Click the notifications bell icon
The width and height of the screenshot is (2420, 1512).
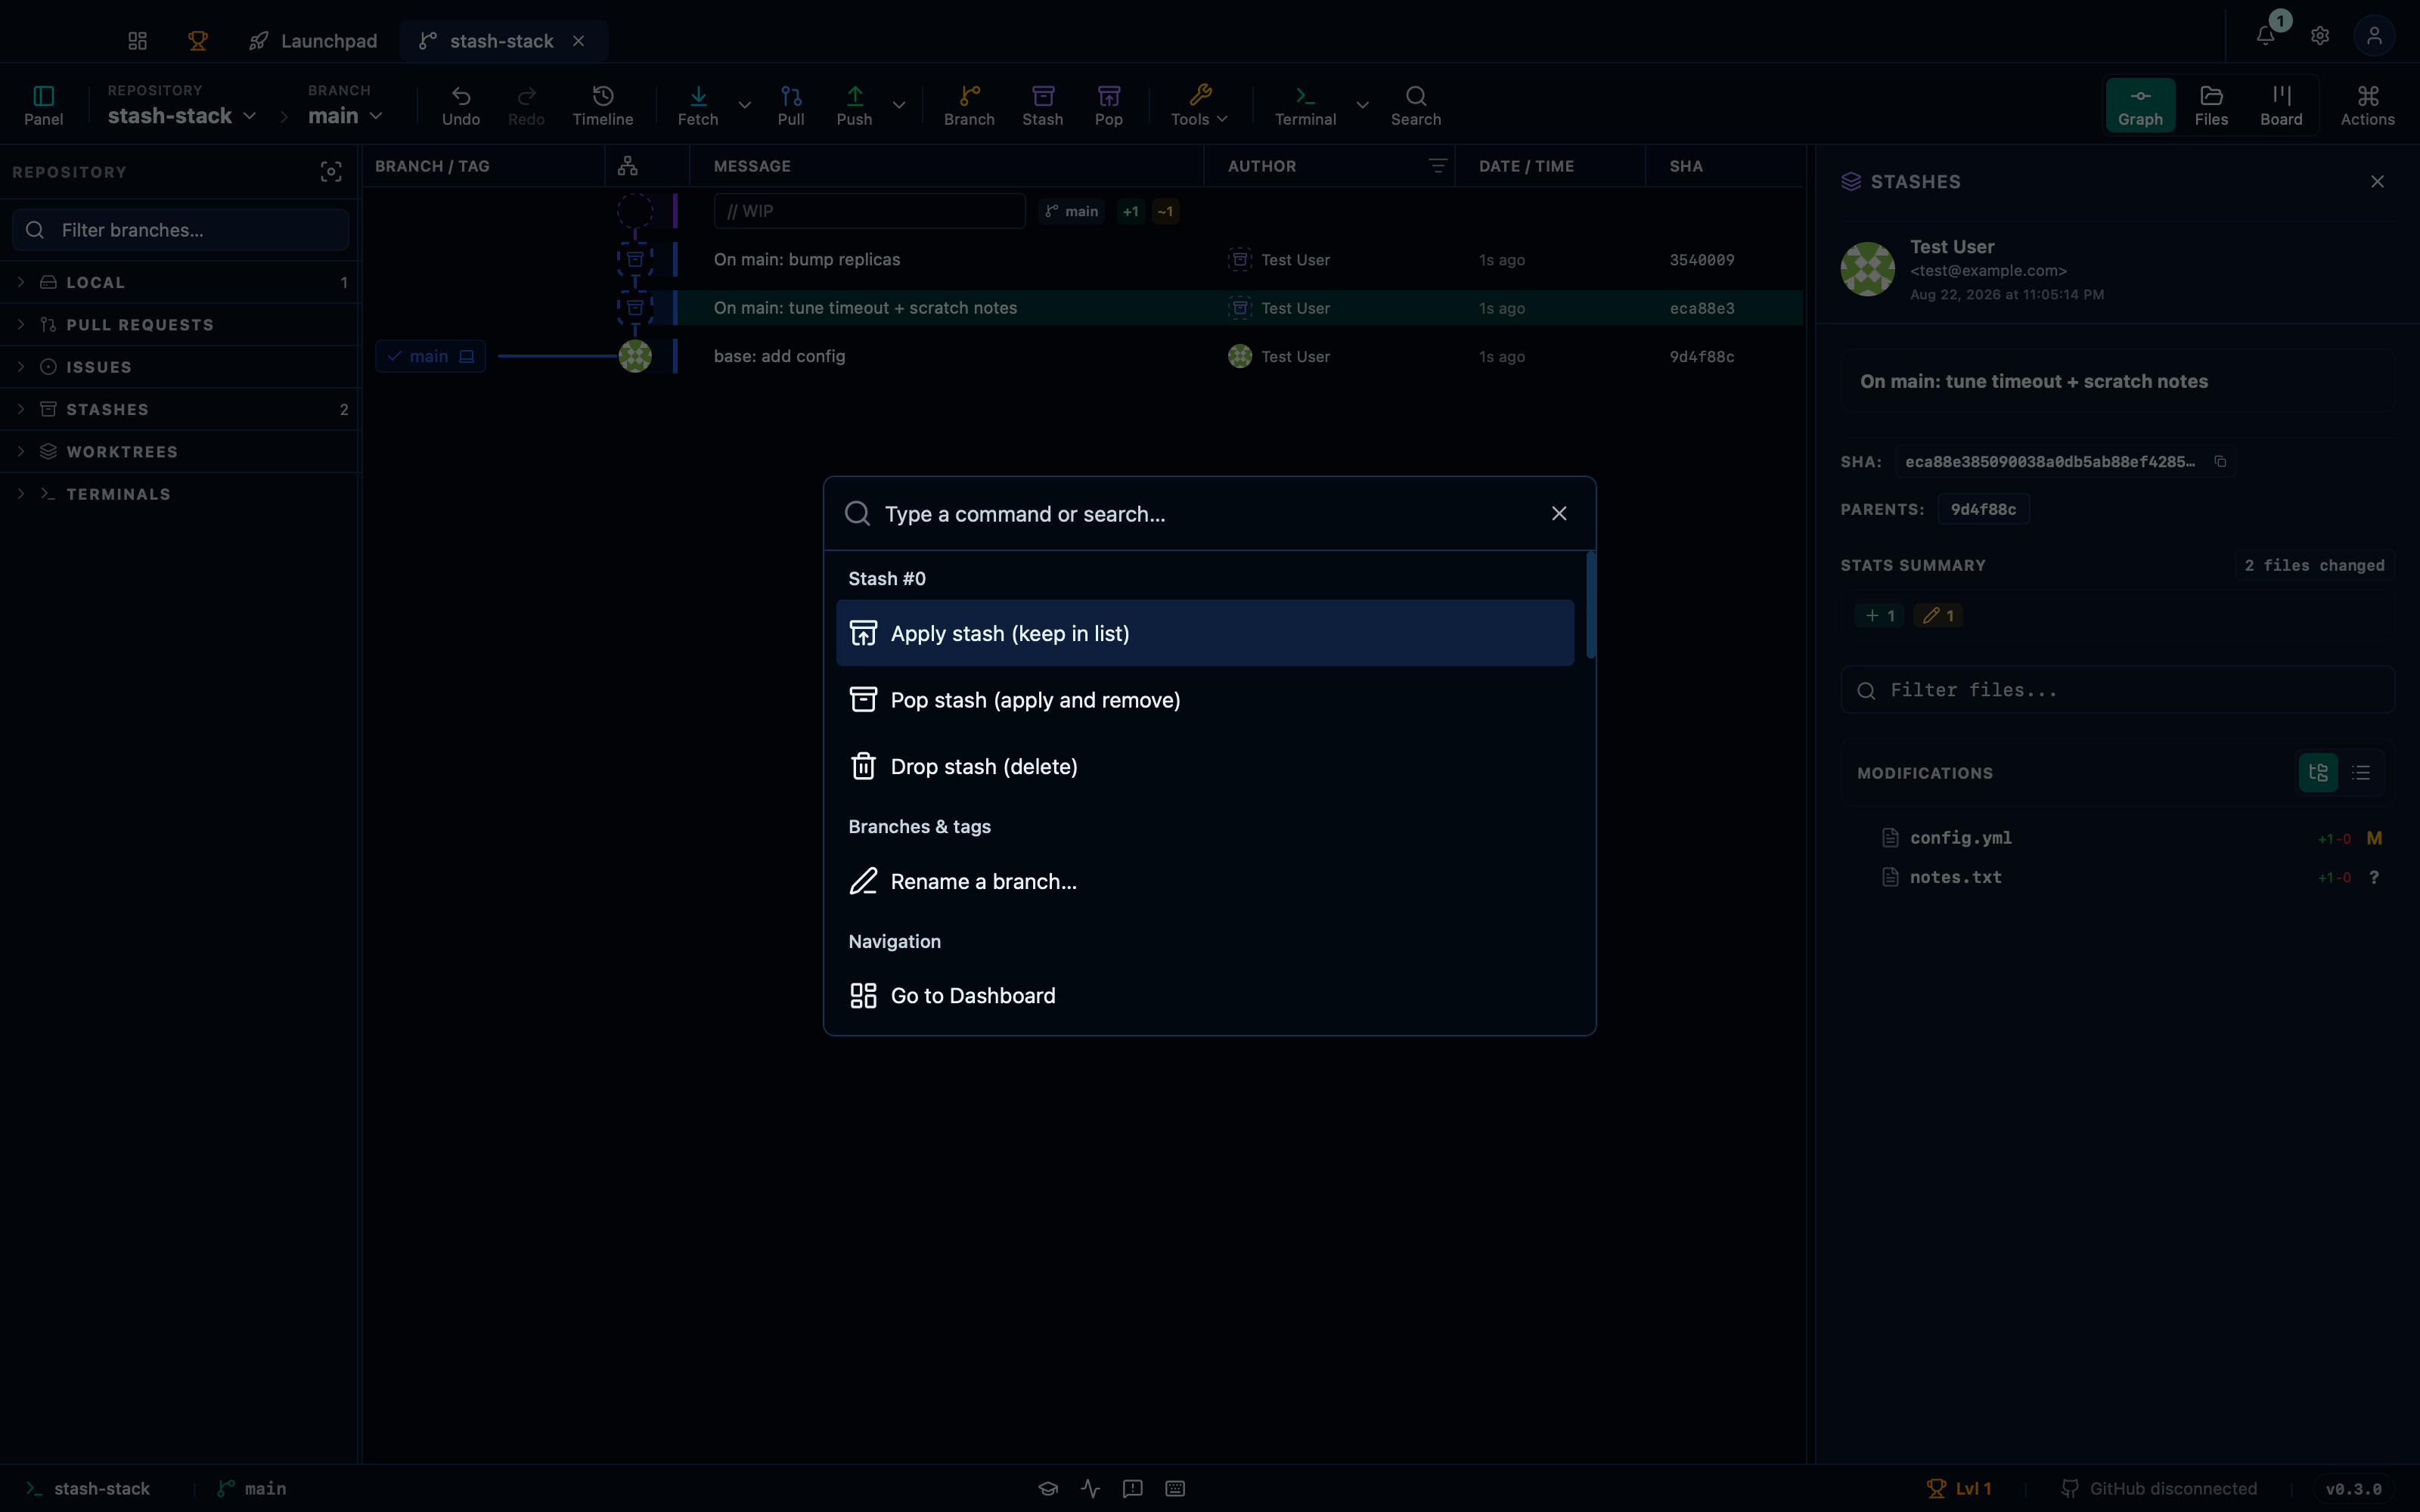pos(2265,36)
